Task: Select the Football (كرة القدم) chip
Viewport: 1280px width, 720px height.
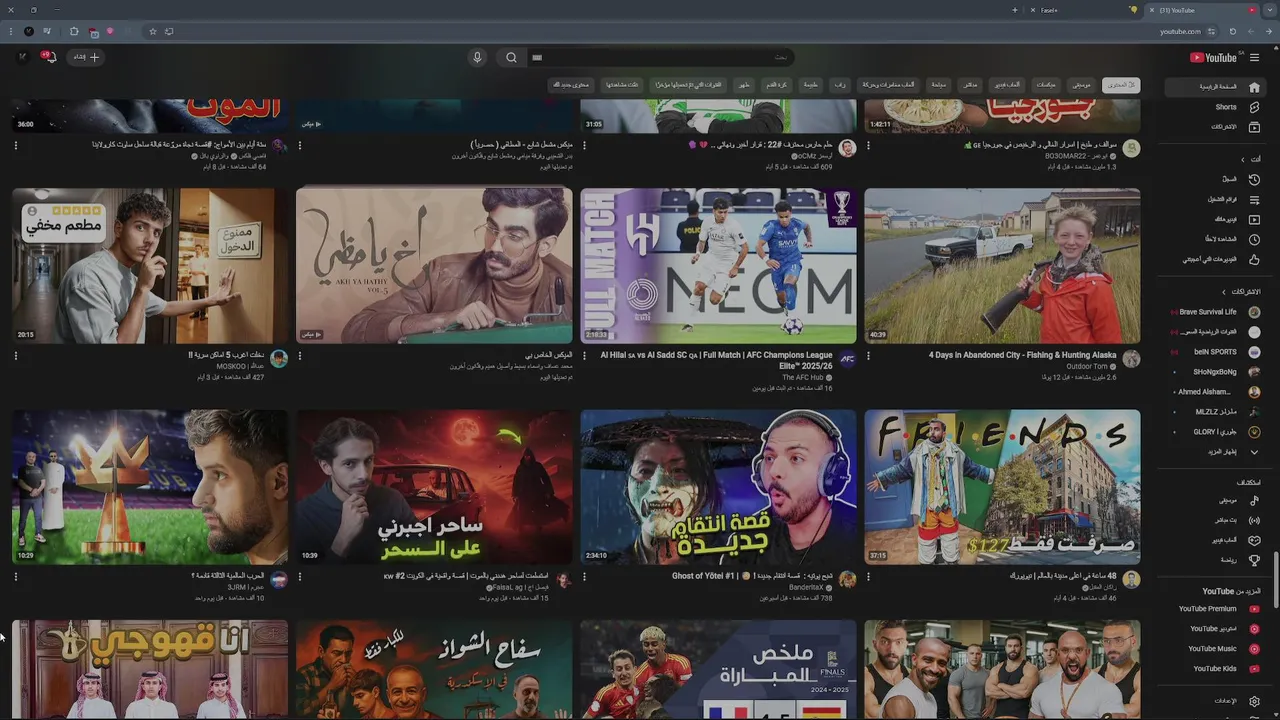Action: (776, 85)
